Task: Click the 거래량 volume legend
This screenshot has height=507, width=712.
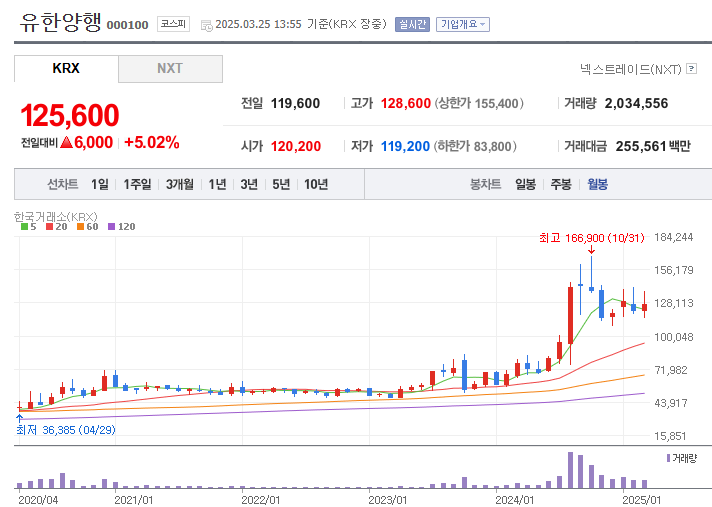Action: (682, 458)
